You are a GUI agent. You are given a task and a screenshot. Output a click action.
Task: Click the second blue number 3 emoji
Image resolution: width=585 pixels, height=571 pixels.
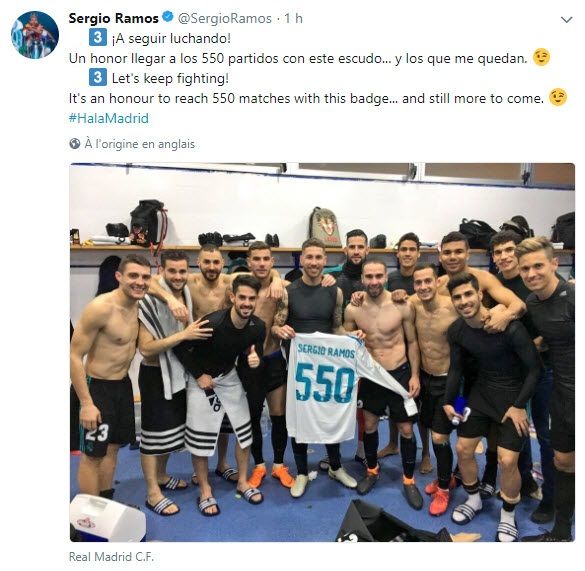[x=98, y=77]
